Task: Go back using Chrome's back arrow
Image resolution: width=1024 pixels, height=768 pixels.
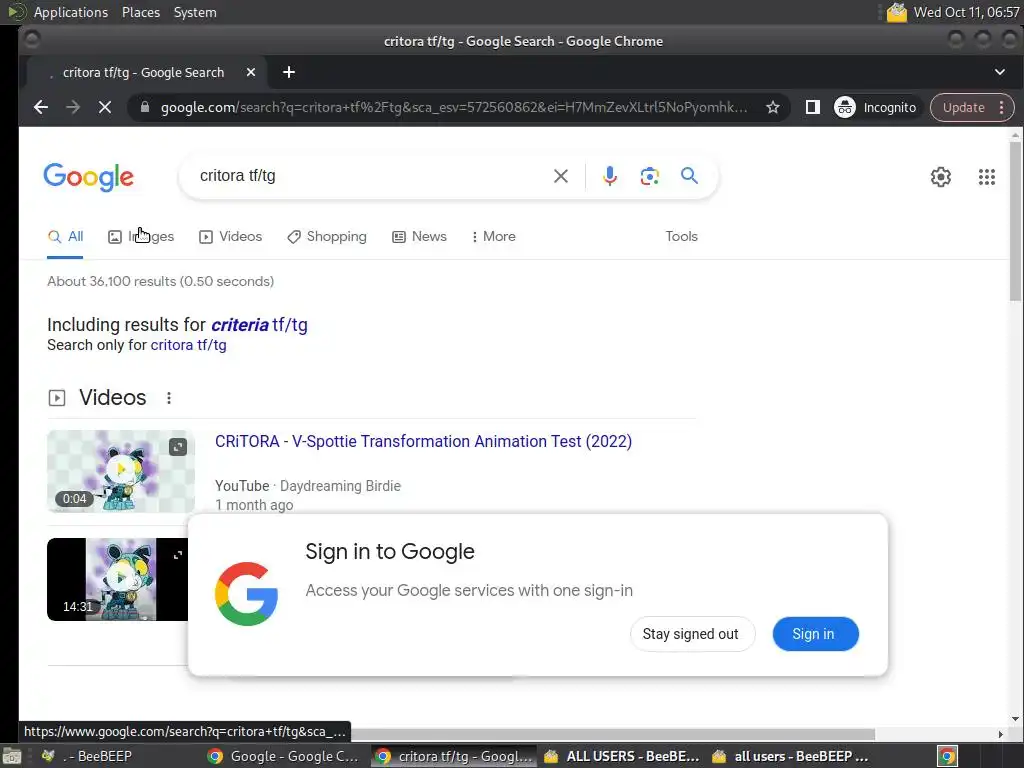Action: (41, 107)
